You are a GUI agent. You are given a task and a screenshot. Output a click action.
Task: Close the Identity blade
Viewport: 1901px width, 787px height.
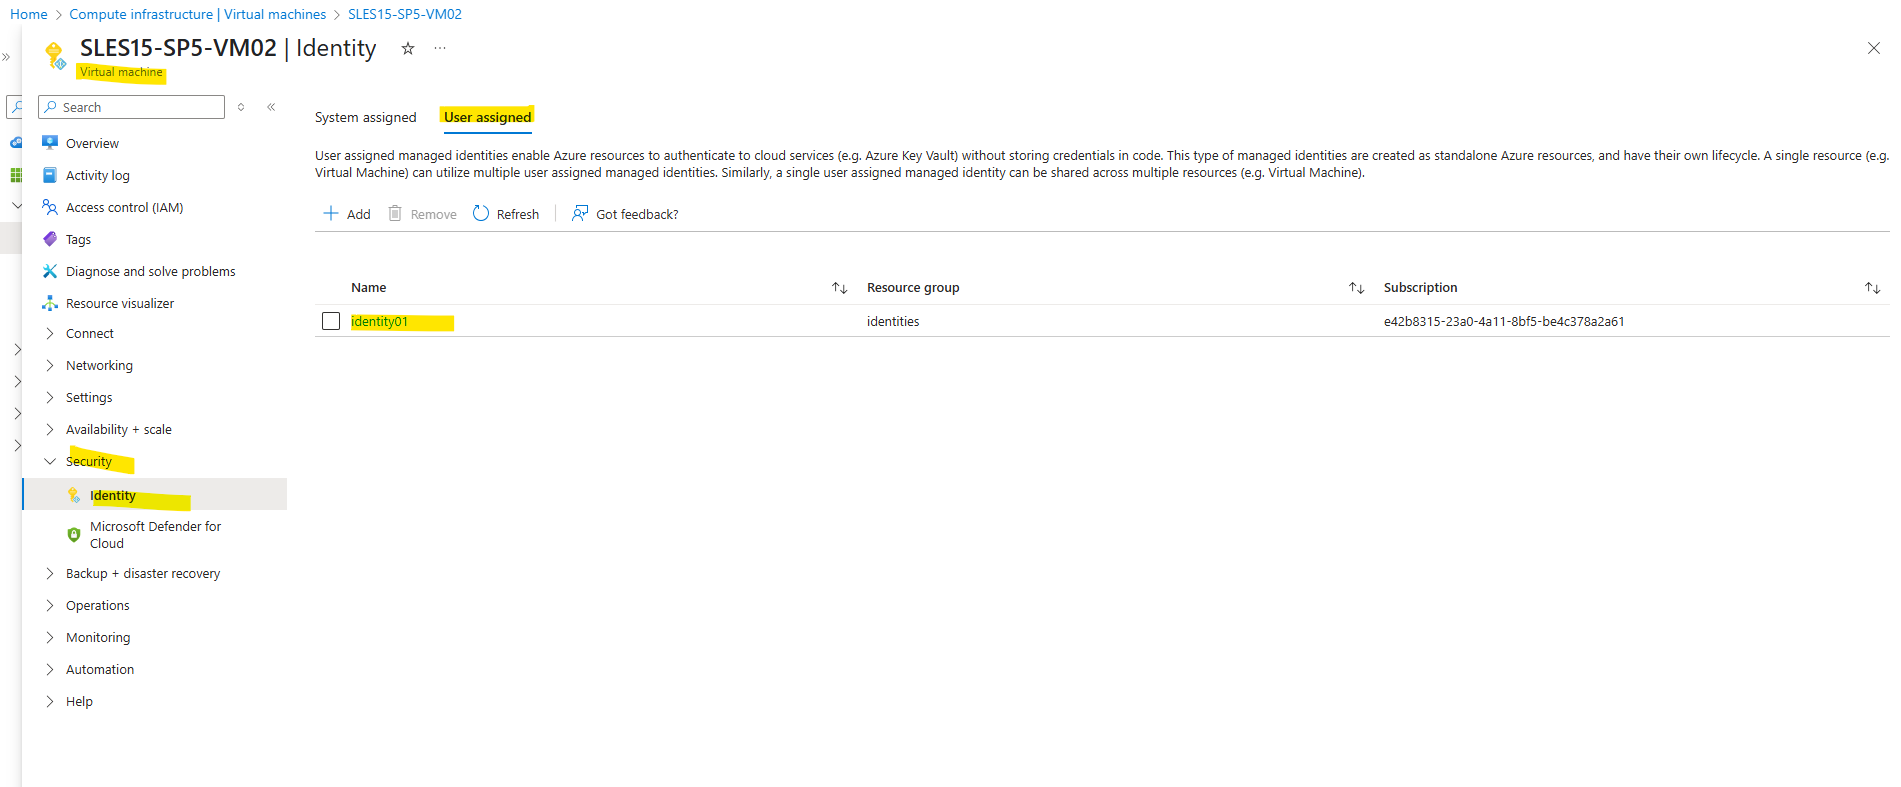click(x=1874, y=48)
